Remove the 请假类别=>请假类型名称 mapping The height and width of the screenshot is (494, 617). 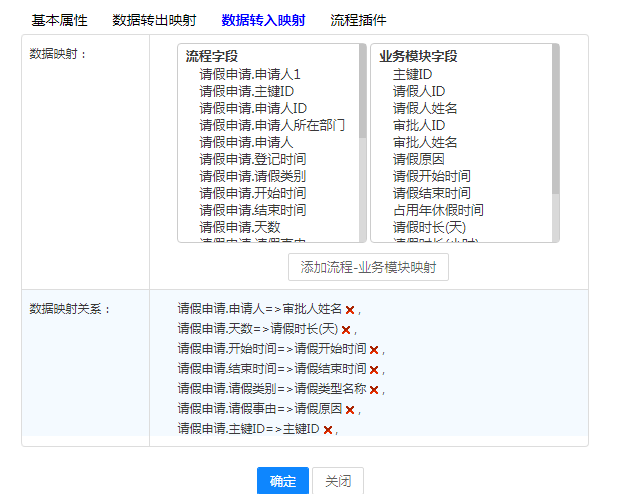(x=374, y=389)
